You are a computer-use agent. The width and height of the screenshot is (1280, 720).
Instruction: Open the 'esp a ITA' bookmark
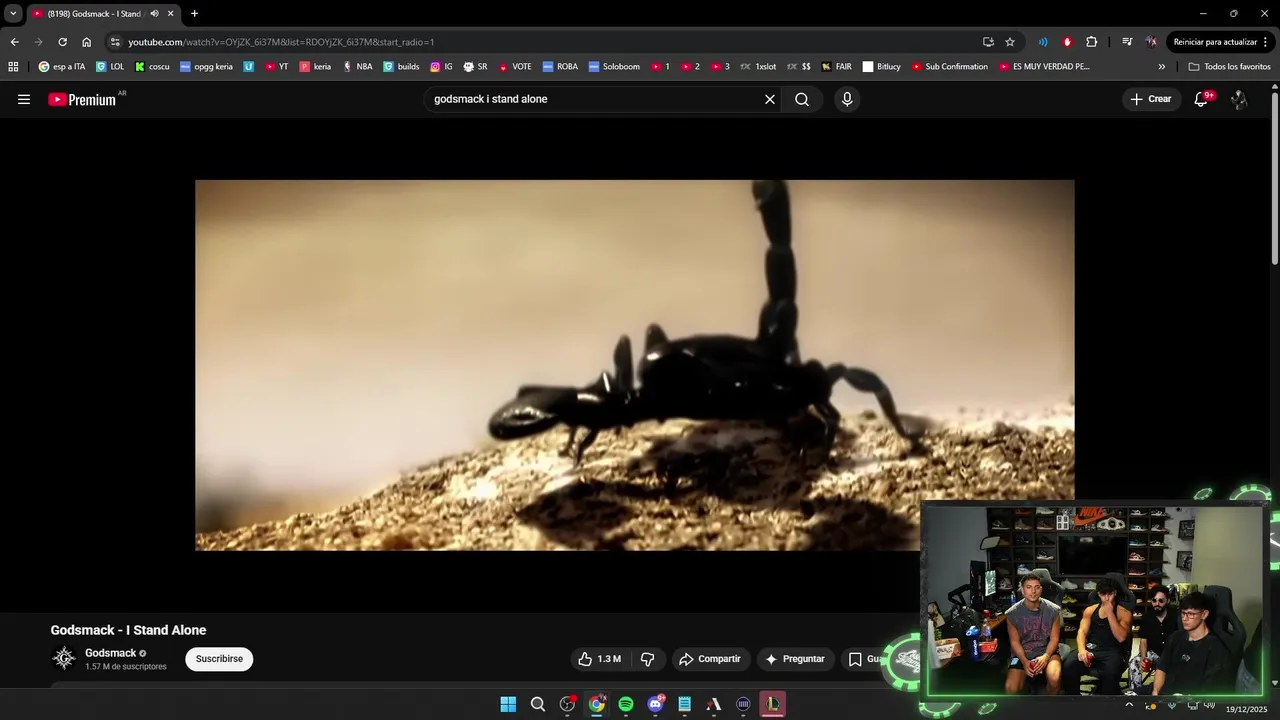click(61, 67)
